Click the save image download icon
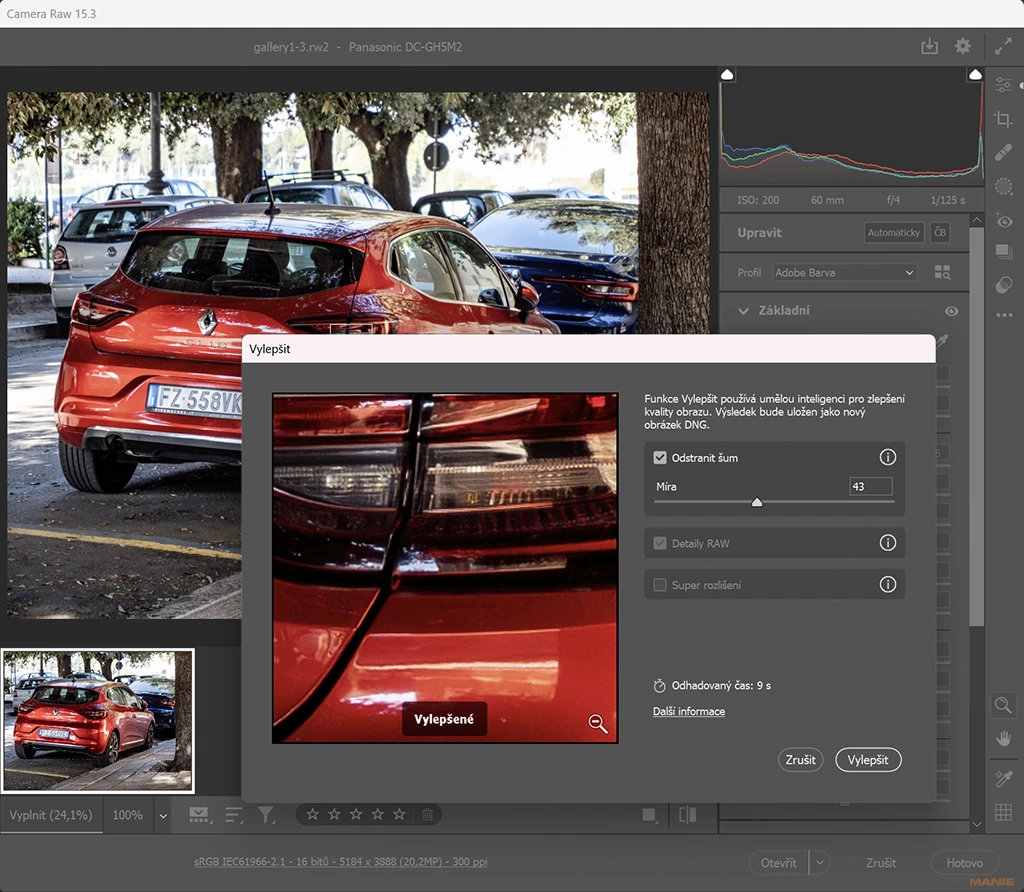 pos(929,47)
